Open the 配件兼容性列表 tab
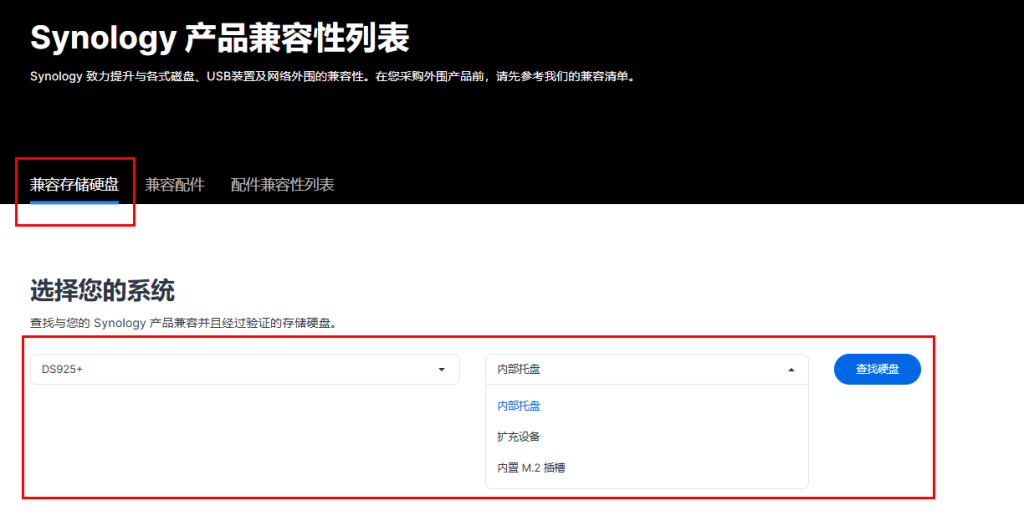The width and height of the screenshot is (1024, 516). click(x=282, y=185)
